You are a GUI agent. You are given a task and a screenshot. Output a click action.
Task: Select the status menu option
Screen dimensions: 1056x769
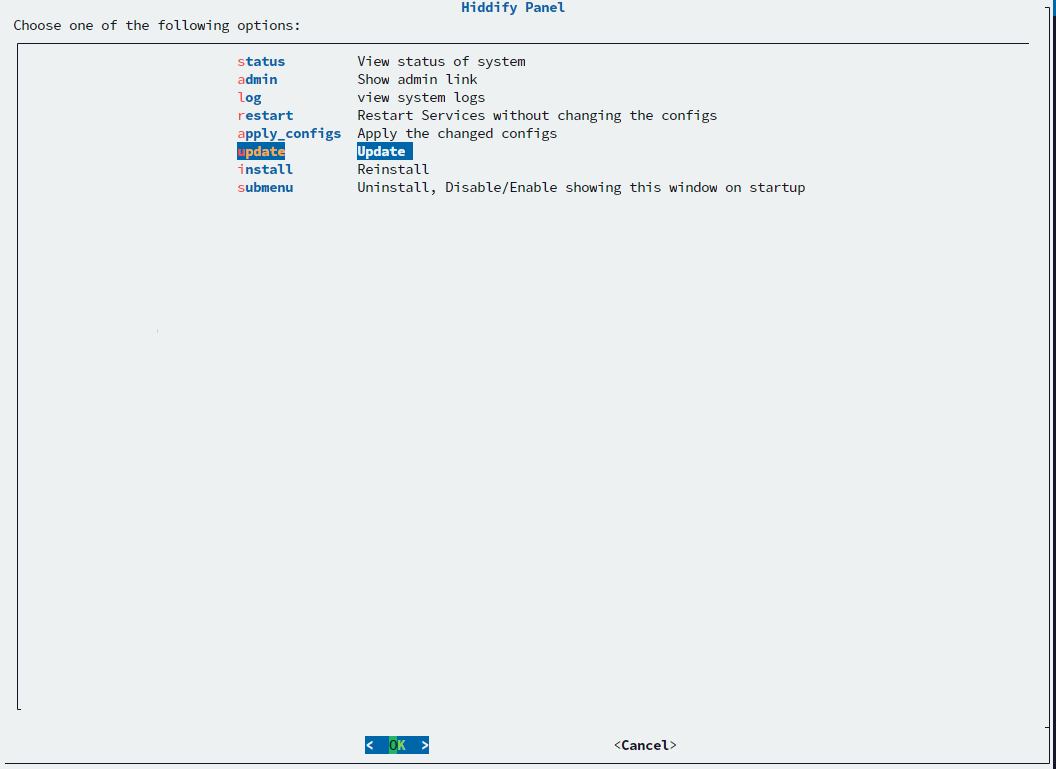click(261, 61)
